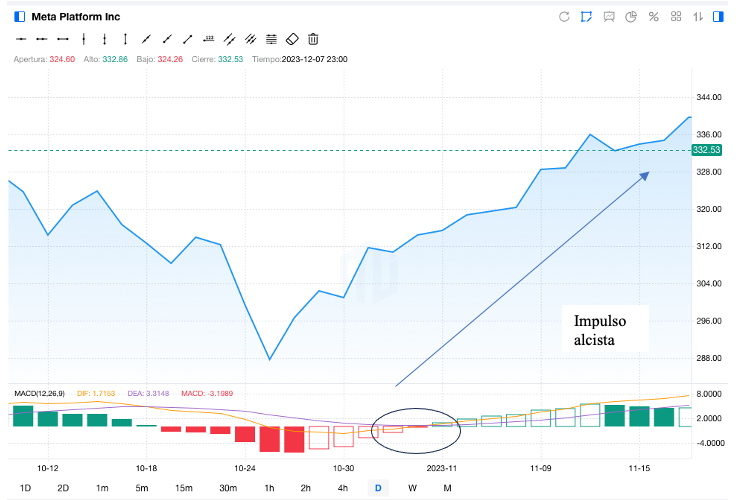Viewport: 741px width, 500px height.
Task: Switch to percentage scale icon
Action: pos(653,17)
